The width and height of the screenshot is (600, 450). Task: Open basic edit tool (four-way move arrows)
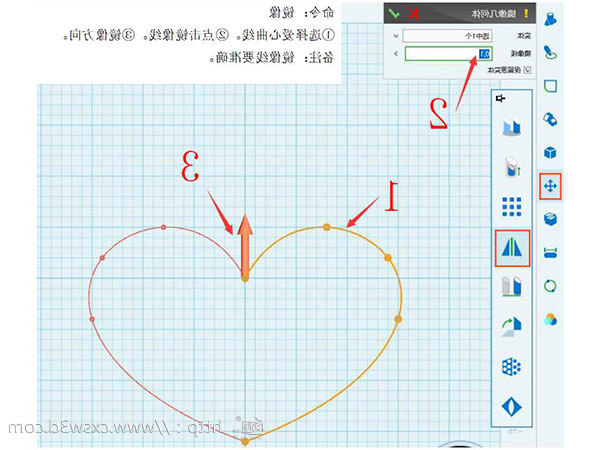click(550, 186)
